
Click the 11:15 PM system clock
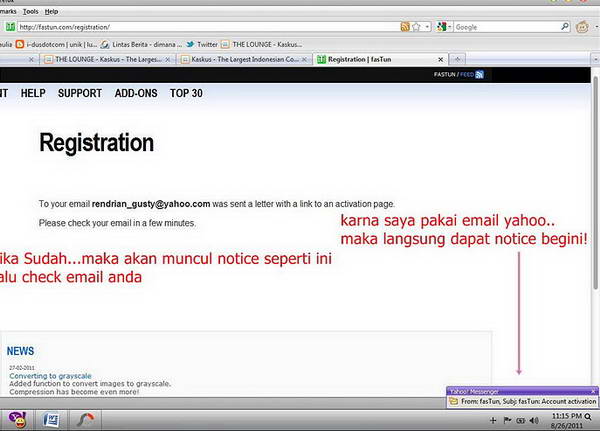pos(567,416)
